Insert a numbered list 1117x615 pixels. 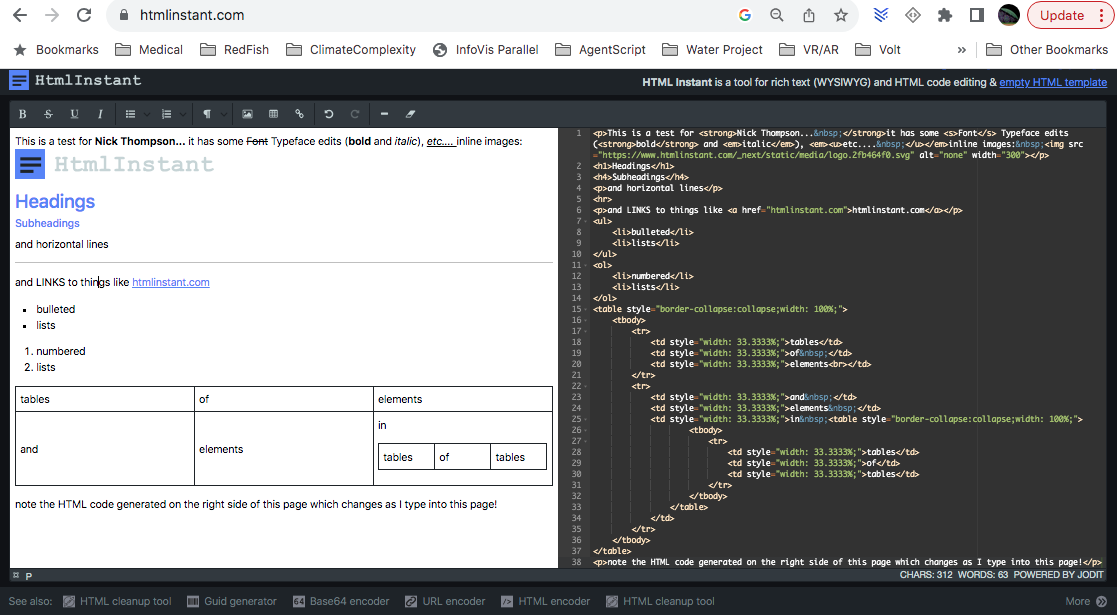167,114
